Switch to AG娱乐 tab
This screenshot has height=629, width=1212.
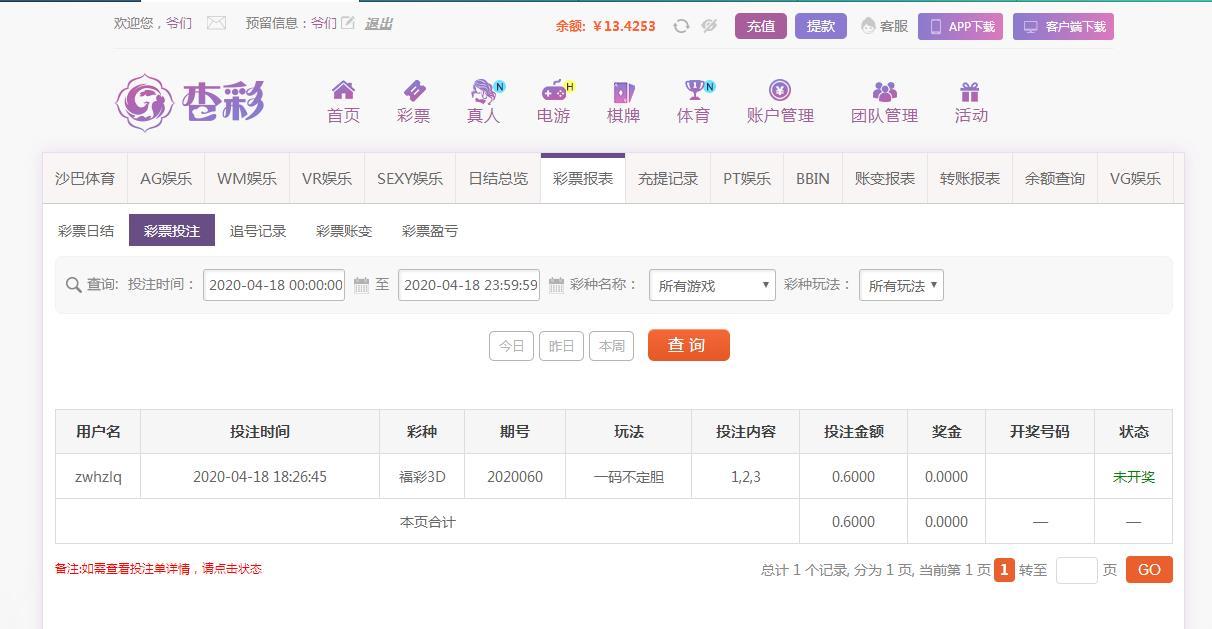[x=166, y=178]
